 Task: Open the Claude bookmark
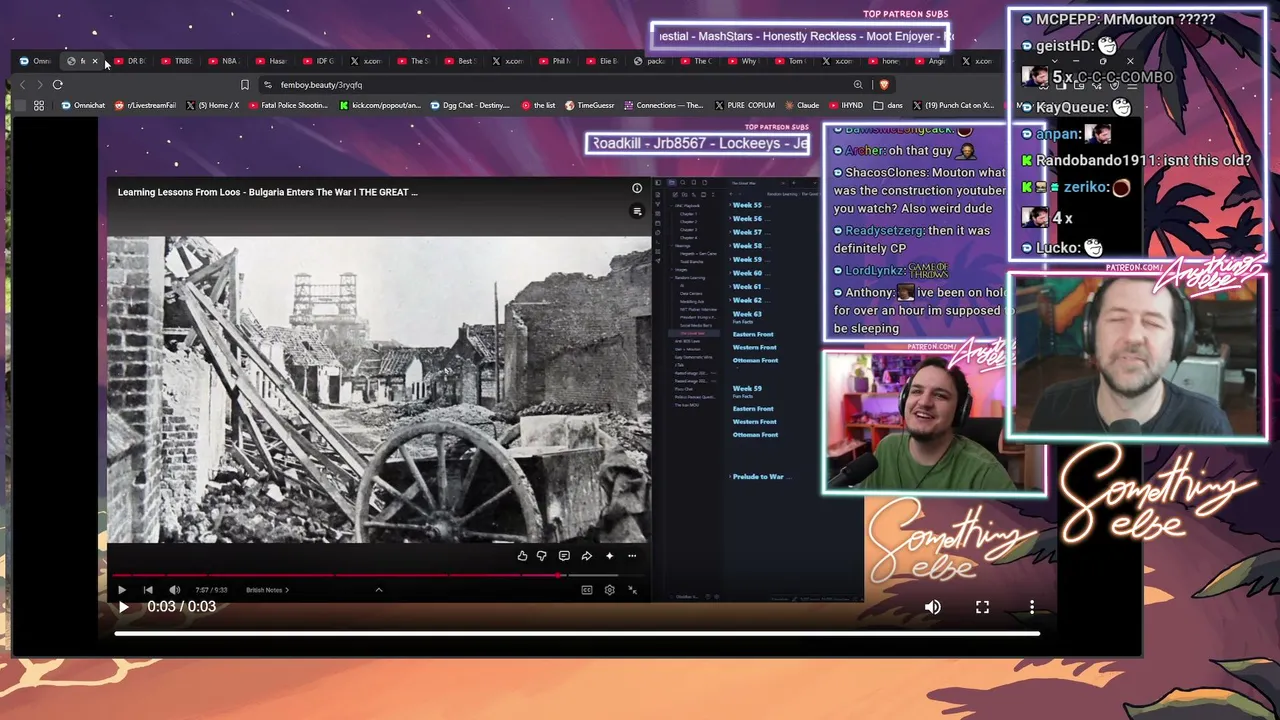803,105
